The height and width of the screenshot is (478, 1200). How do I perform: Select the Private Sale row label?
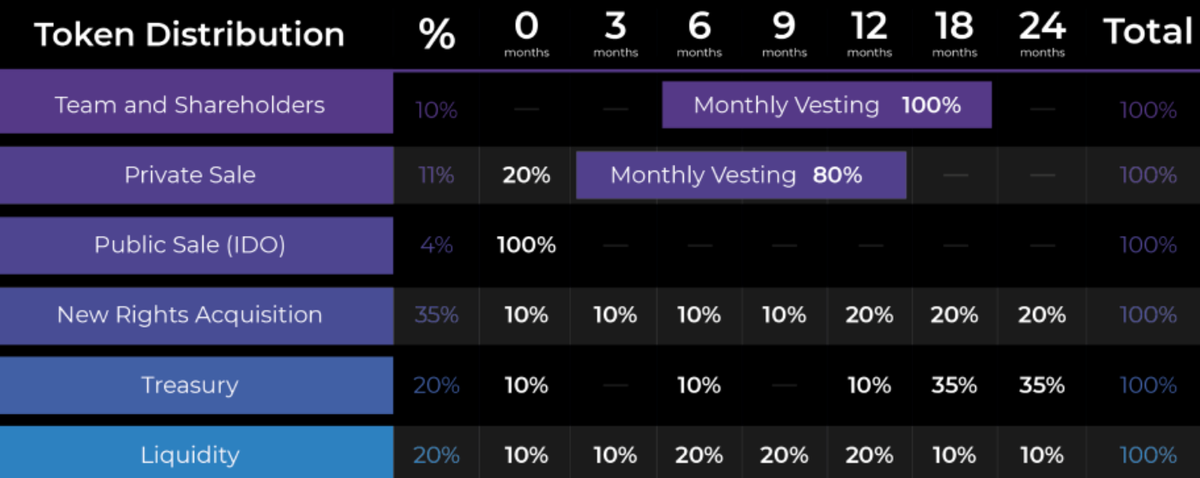[190, 175]
